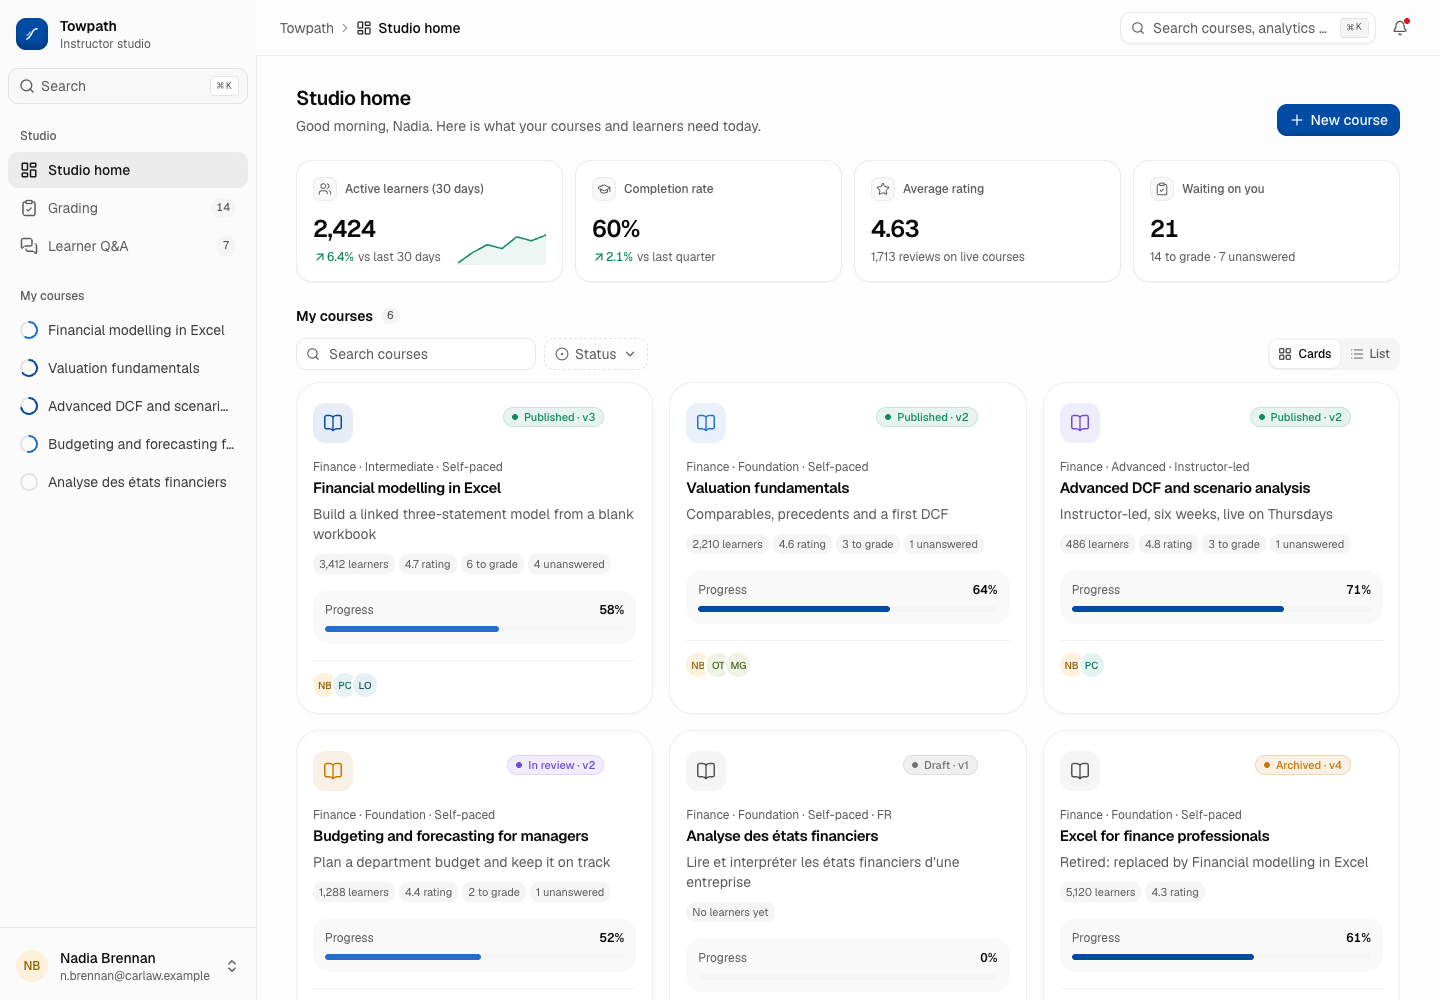Image resolution: width=1440 pixels, height=1000 pixels.
Task: Switch to Cards view
Action: (1305, 354)
